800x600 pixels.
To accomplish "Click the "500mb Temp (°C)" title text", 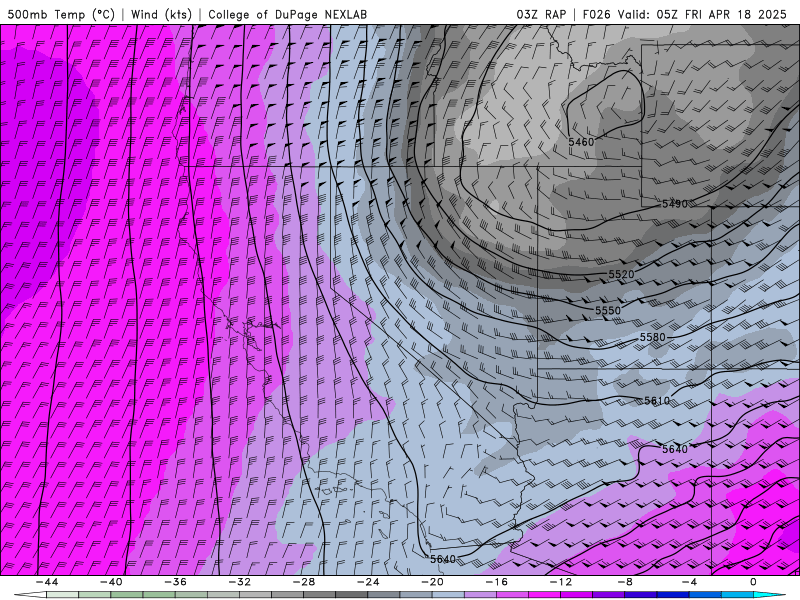I will click(x=61, y=15).
